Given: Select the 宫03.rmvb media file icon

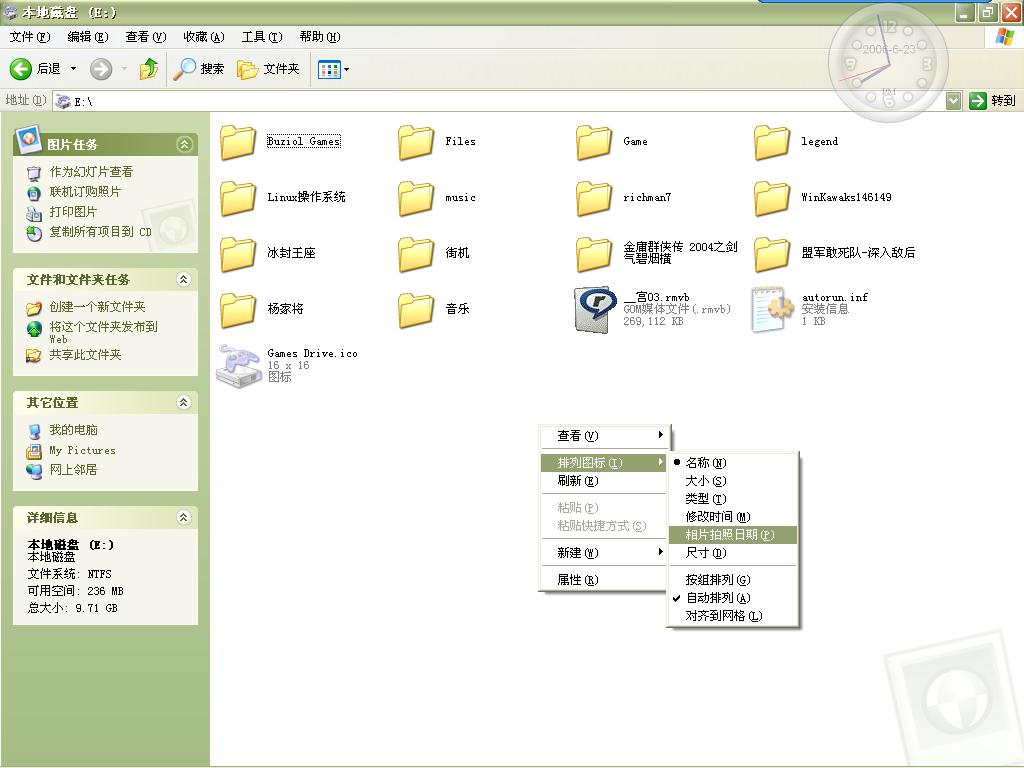Looking at the screenshot, I should 594,310.
